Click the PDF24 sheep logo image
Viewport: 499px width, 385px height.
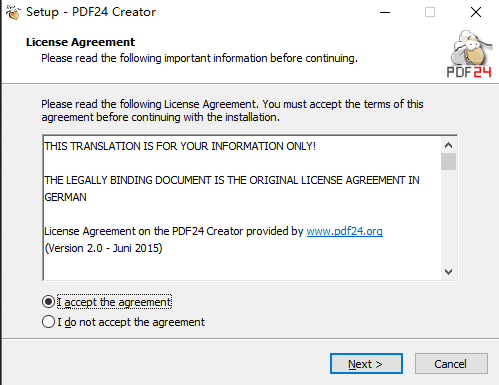click(470, 54)
